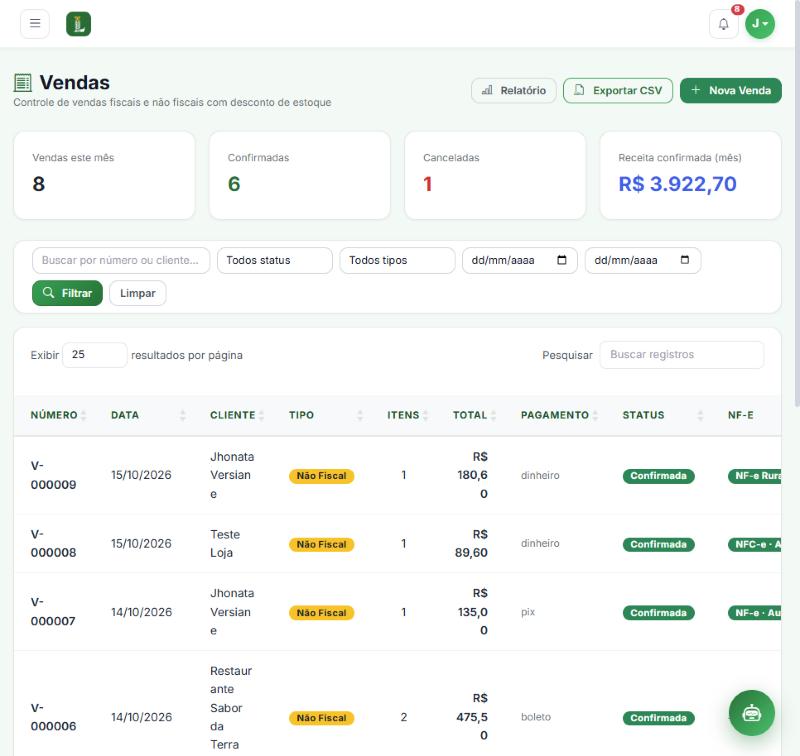Select sale number V-000006
800x756 pixels.
coord(53,717)
